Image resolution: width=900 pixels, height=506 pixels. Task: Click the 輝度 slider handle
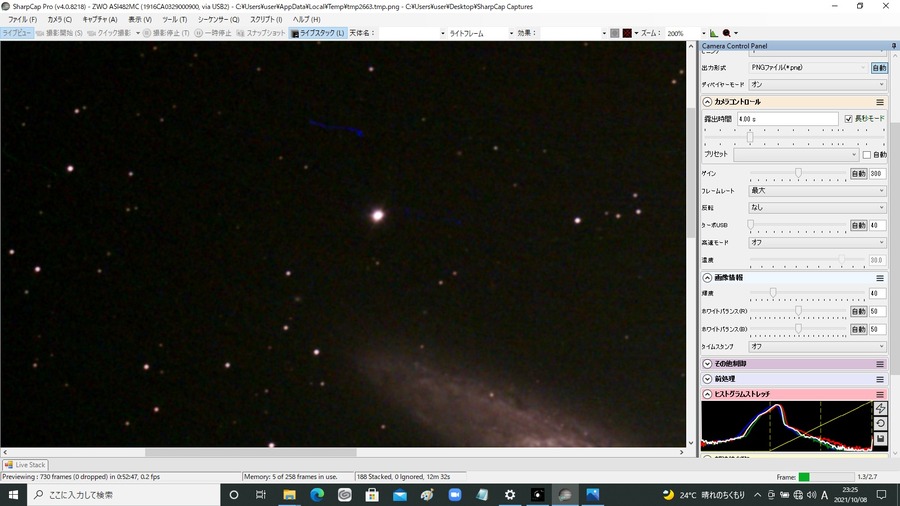(773, 293)
